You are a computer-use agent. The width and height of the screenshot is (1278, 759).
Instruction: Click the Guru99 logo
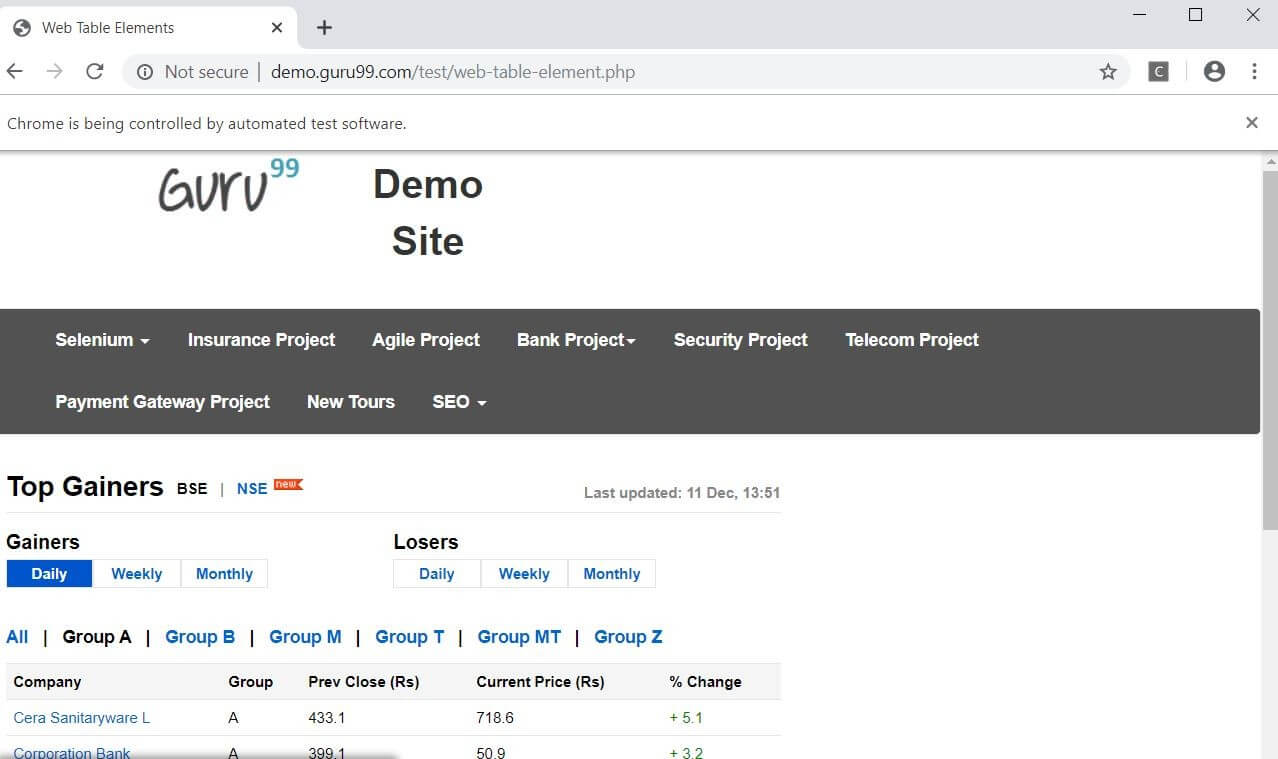pos(229,186)
